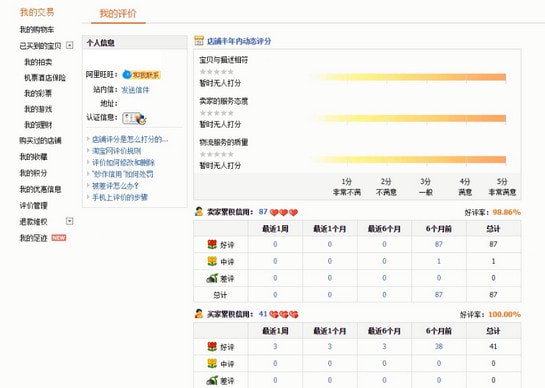545x388 pixels.
Task: Click the yellow flower 中评 icon in seller table
Action: coord(212,261)
